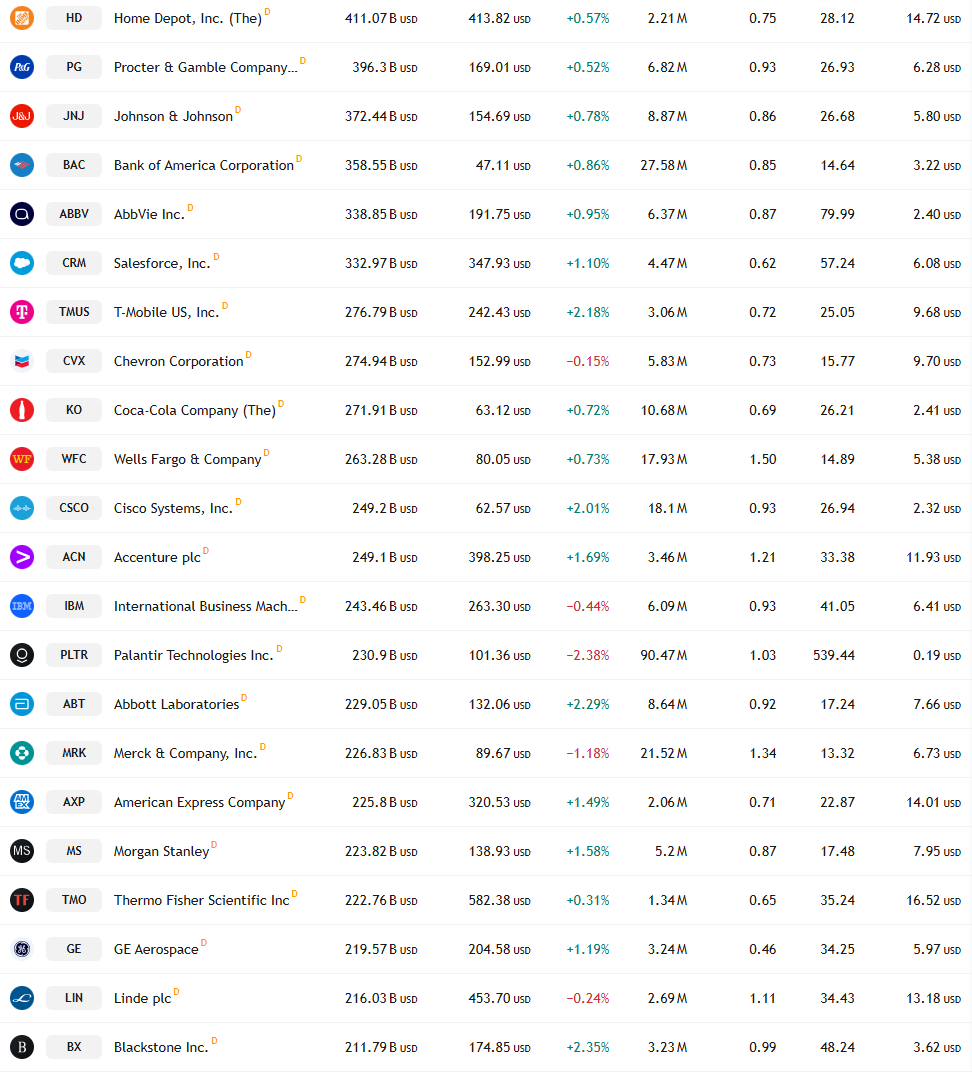Open the WFC ticker badge
Screen dimensions: 972x1072
[74, 459]
